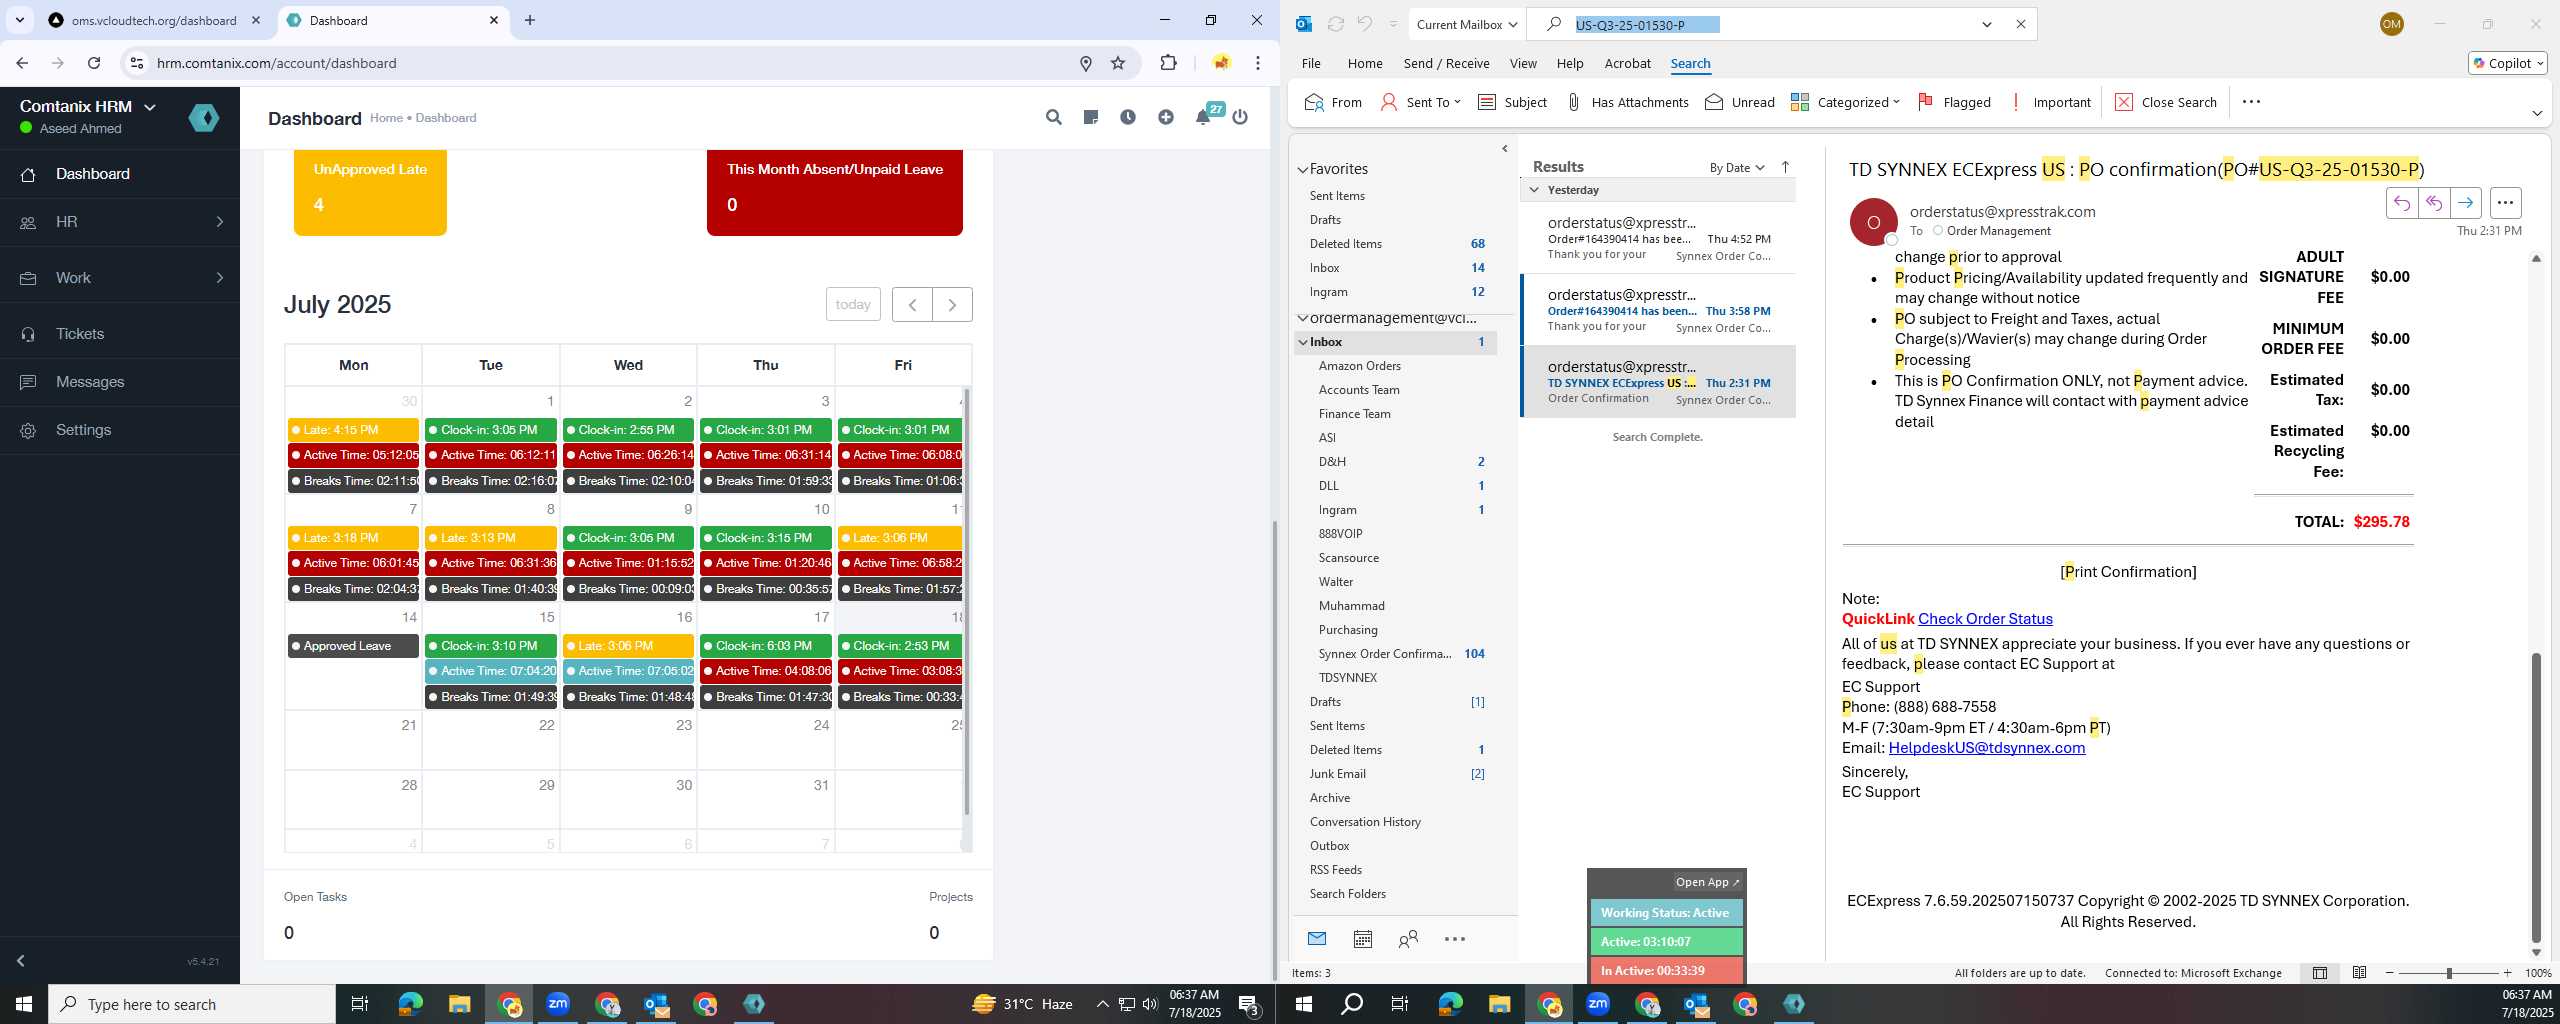Screen dimensions: 2560x1024
Task: Toggle Unread filter in Outlook search ribbon
Action: point(1740,102)
